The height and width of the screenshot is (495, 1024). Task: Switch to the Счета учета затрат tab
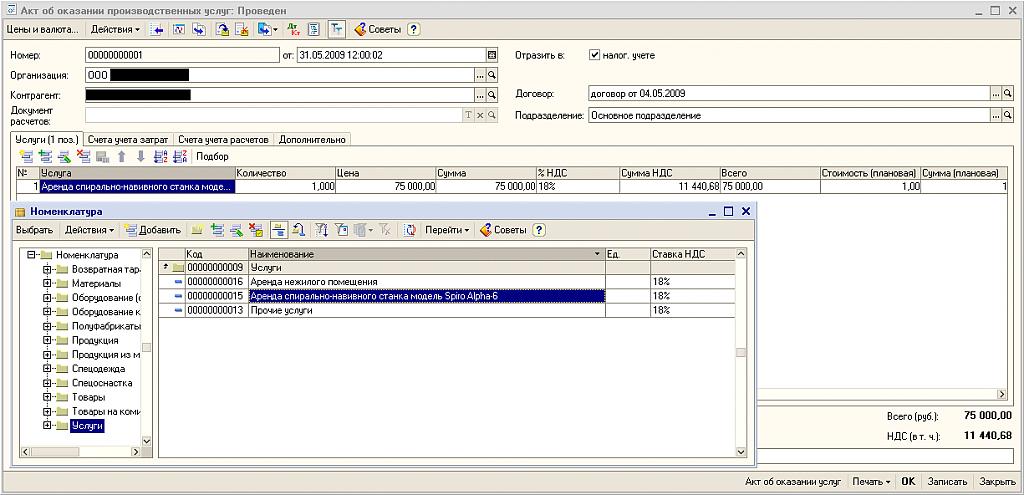[128, 140]
